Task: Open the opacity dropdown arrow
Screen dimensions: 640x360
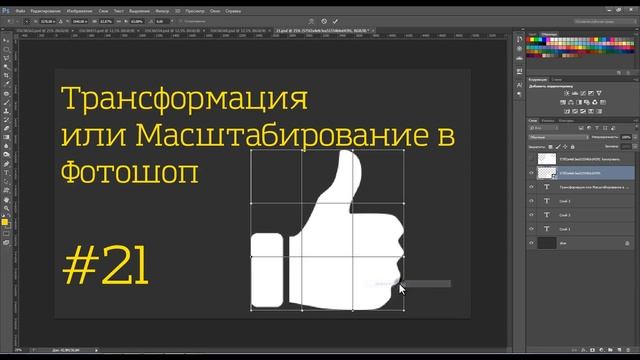Action: click(x=635, y=137)
